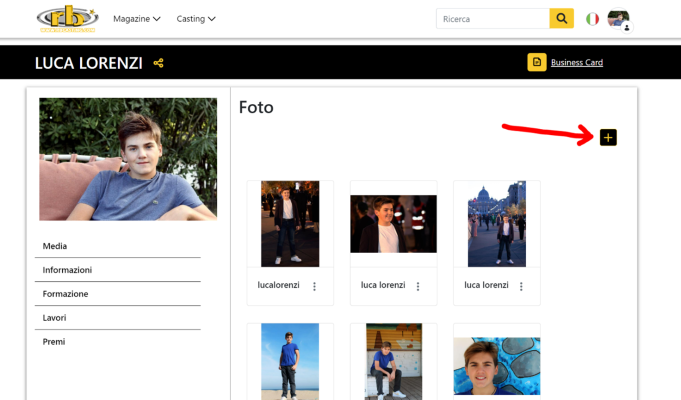
Task: Focus the Ricerca search field
Action: tap(493, 19)
